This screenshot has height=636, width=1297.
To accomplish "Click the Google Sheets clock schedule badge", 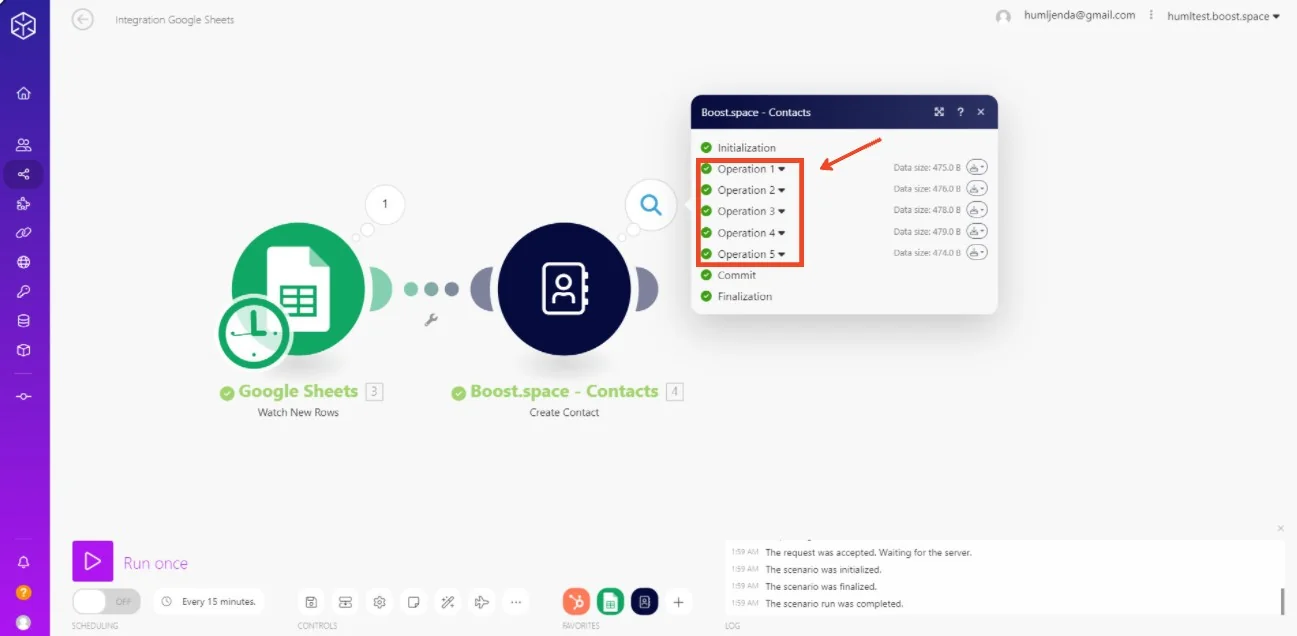I will pyautogui.click(x=254, y=331).
